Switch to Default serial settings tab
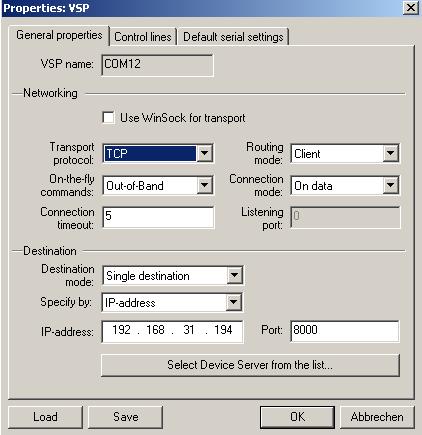 (x=233, y=37)
